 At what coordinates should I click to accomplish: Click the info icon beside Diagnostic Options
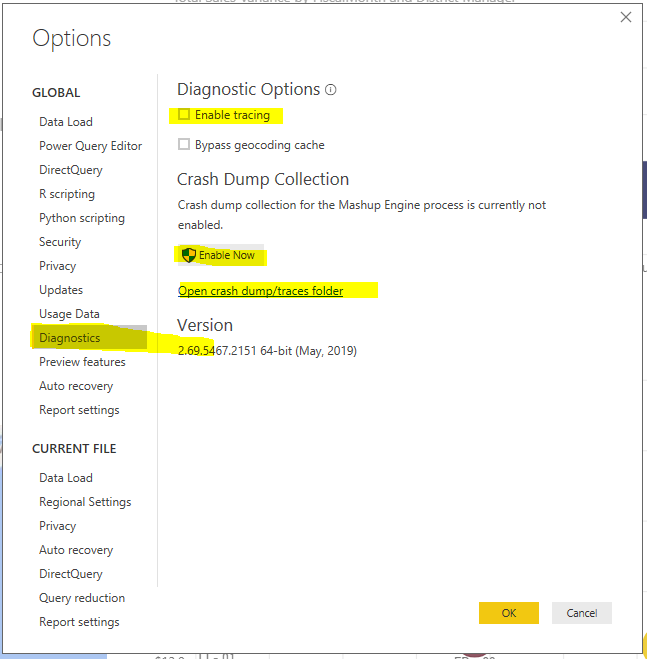pyautogui.click(x=331, y=90)
